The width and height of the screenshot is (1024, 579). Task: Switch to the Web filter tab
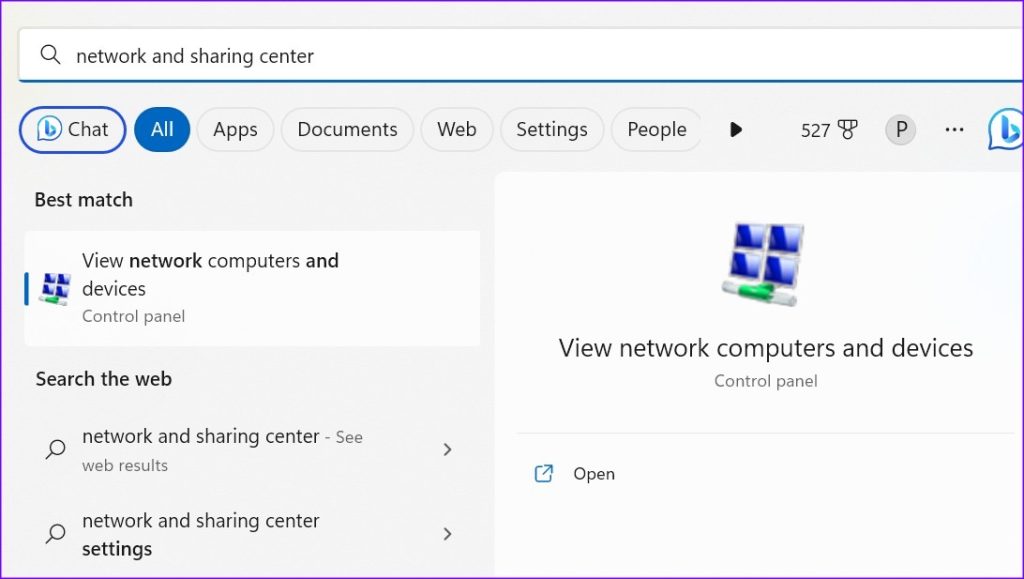point(456,129)
